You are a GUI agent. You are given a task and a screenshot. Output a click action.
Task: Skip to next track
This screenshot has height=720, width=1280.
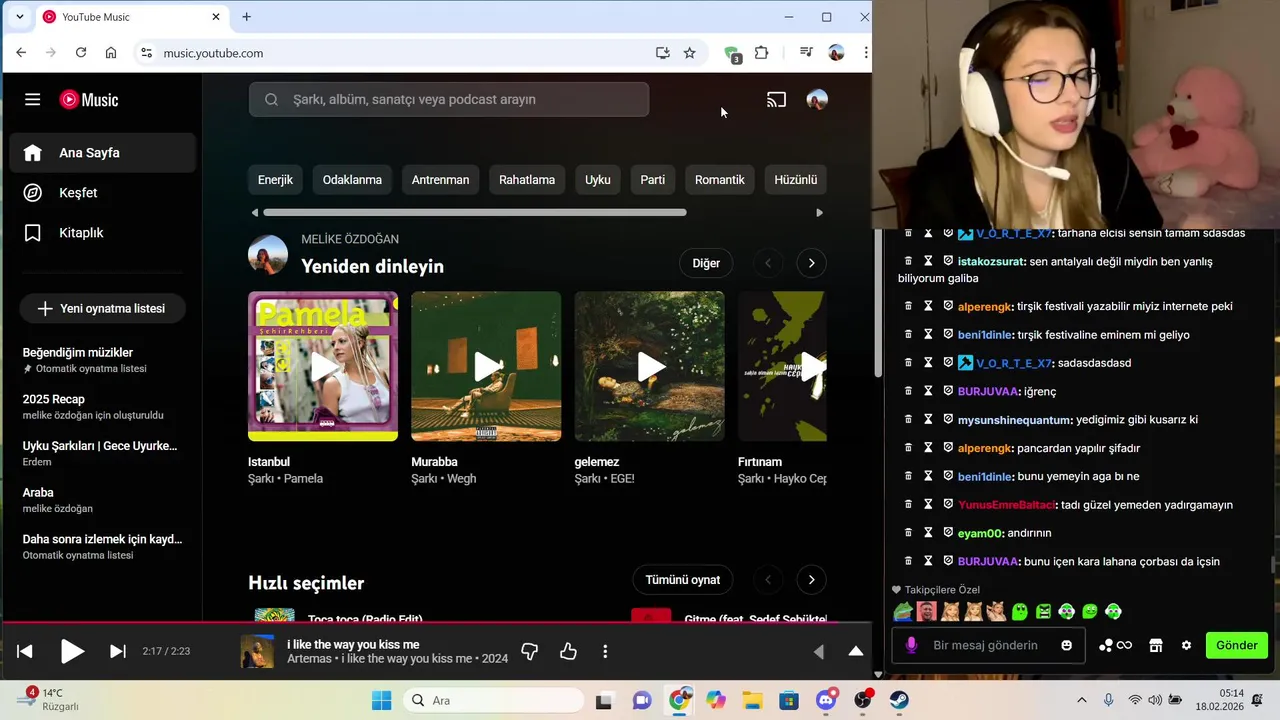tap(118, 651)
